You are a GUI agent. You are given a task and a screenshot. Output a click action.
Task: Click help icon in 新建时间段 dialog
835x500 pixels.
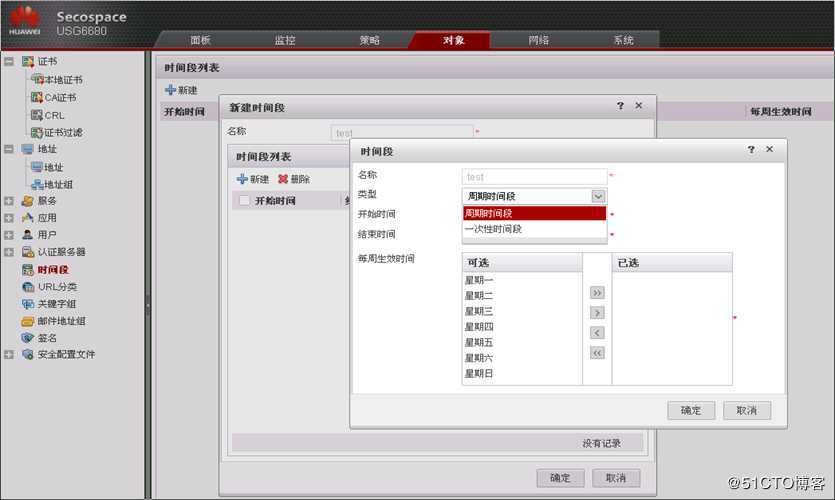(620, 106)
